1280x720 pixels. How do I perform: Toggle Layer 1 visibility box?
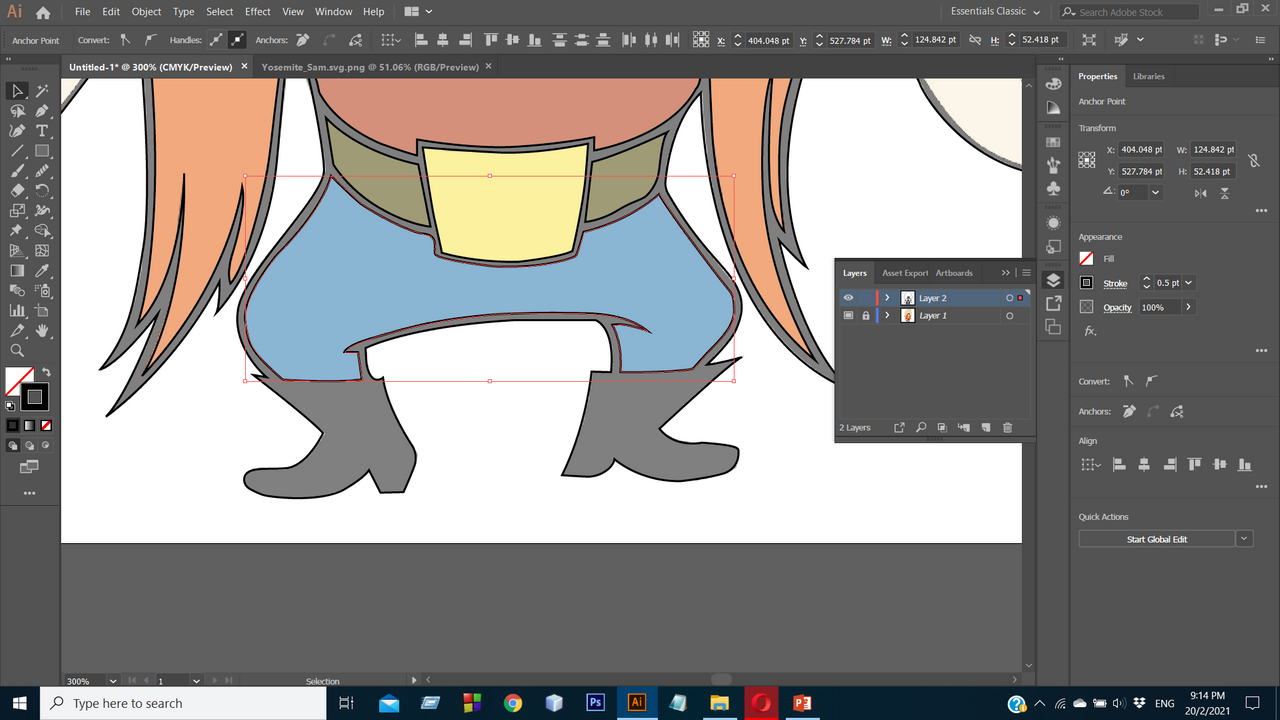click(848, 316)
